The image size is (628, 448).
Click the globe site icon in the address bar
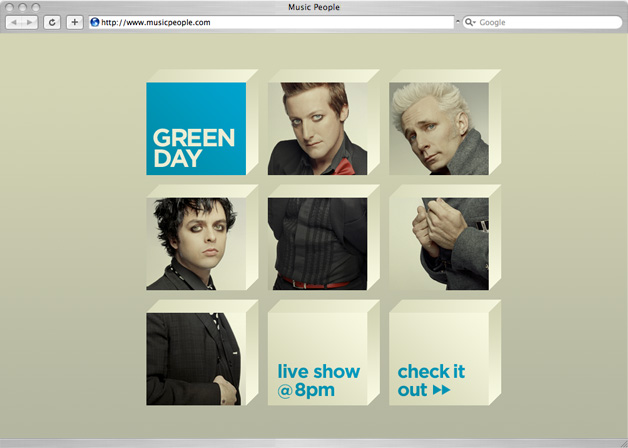(x=95, y=22)
